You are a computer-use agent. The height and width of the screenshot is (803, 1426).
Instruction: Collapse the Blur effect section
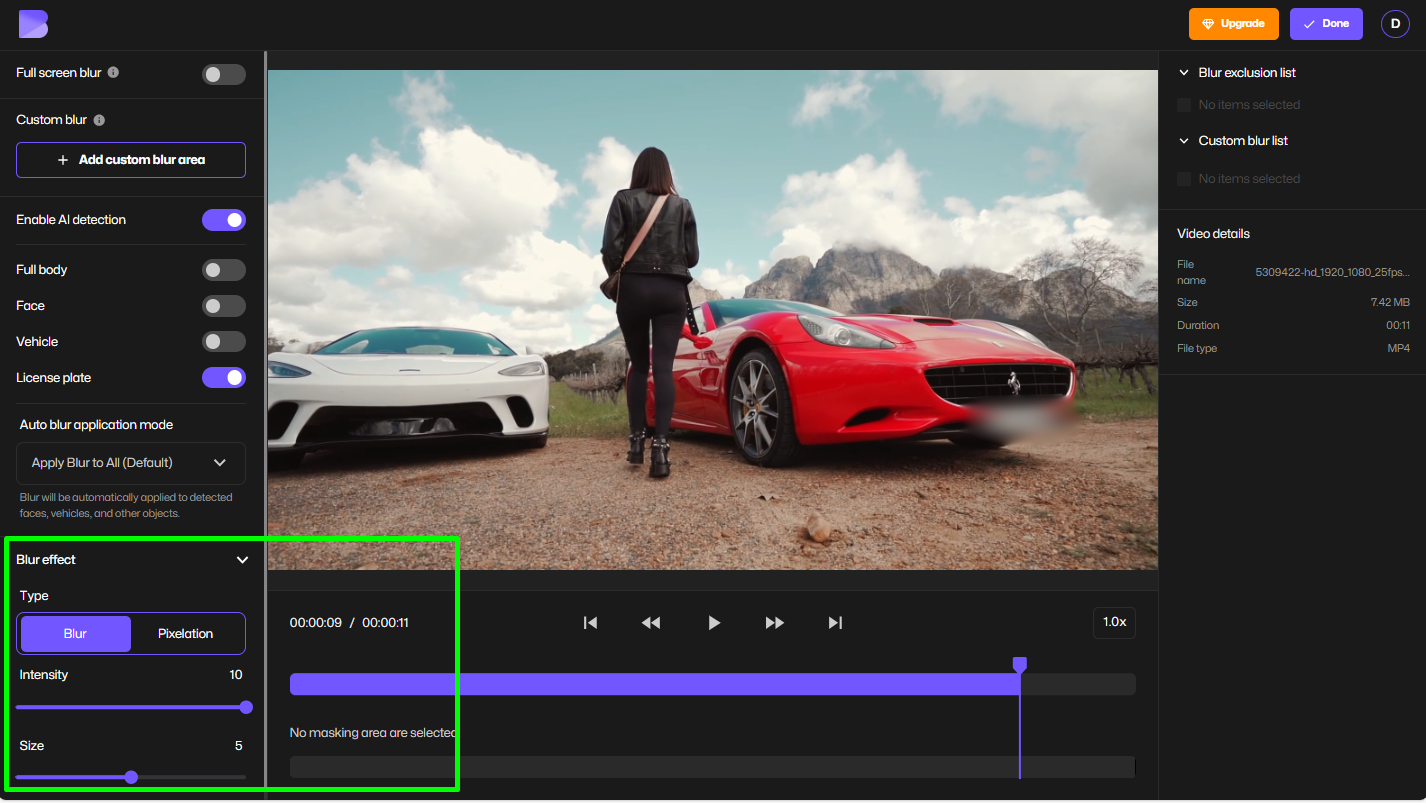pyautogui.click(x=242, y=560)
